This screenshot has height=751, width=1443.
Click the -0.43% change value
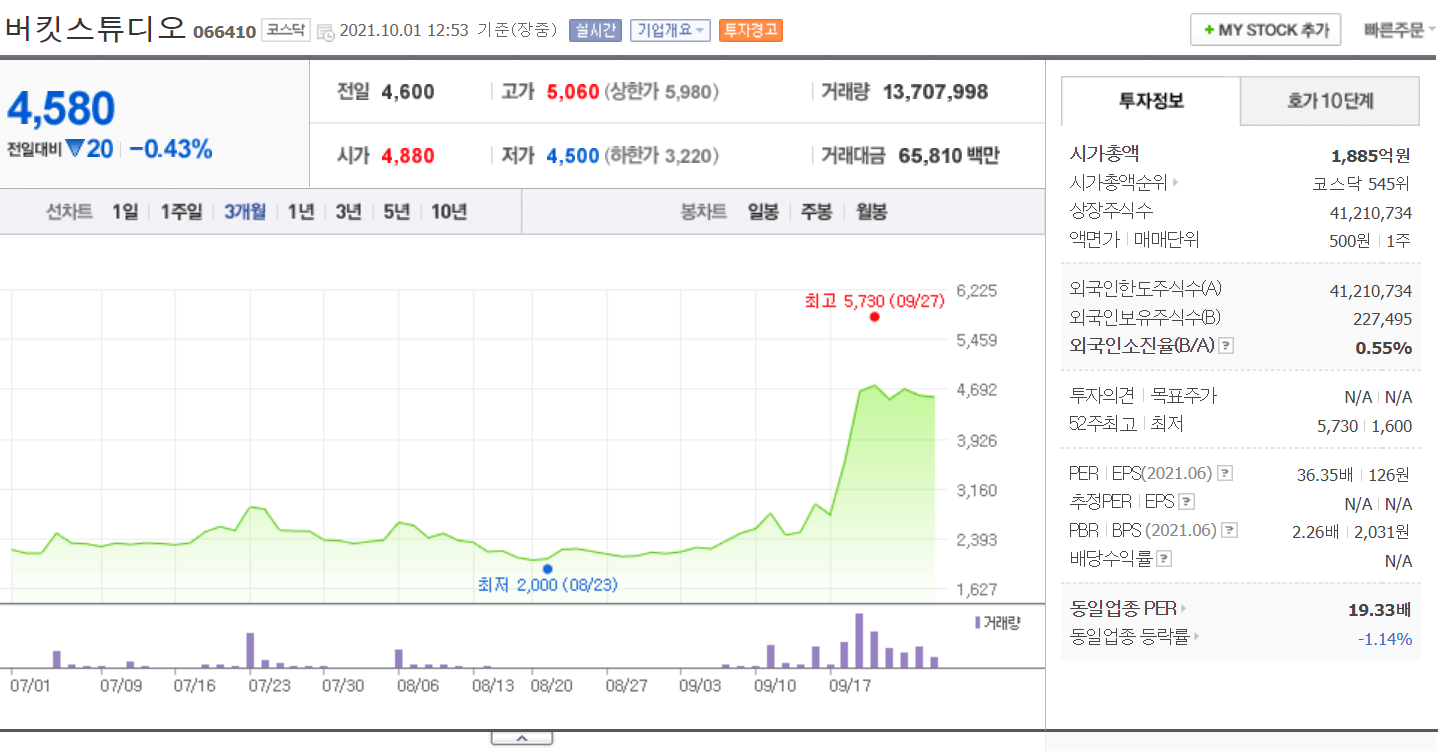tap(171, 149)
